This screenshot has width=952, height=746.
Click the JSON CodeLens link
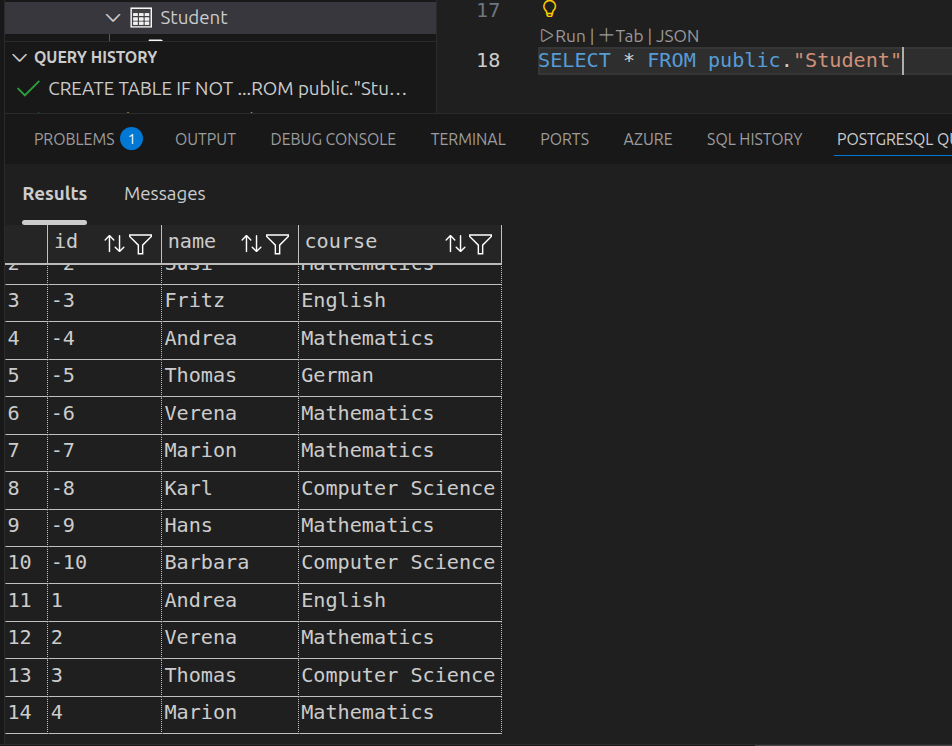(x=677, y=36)
